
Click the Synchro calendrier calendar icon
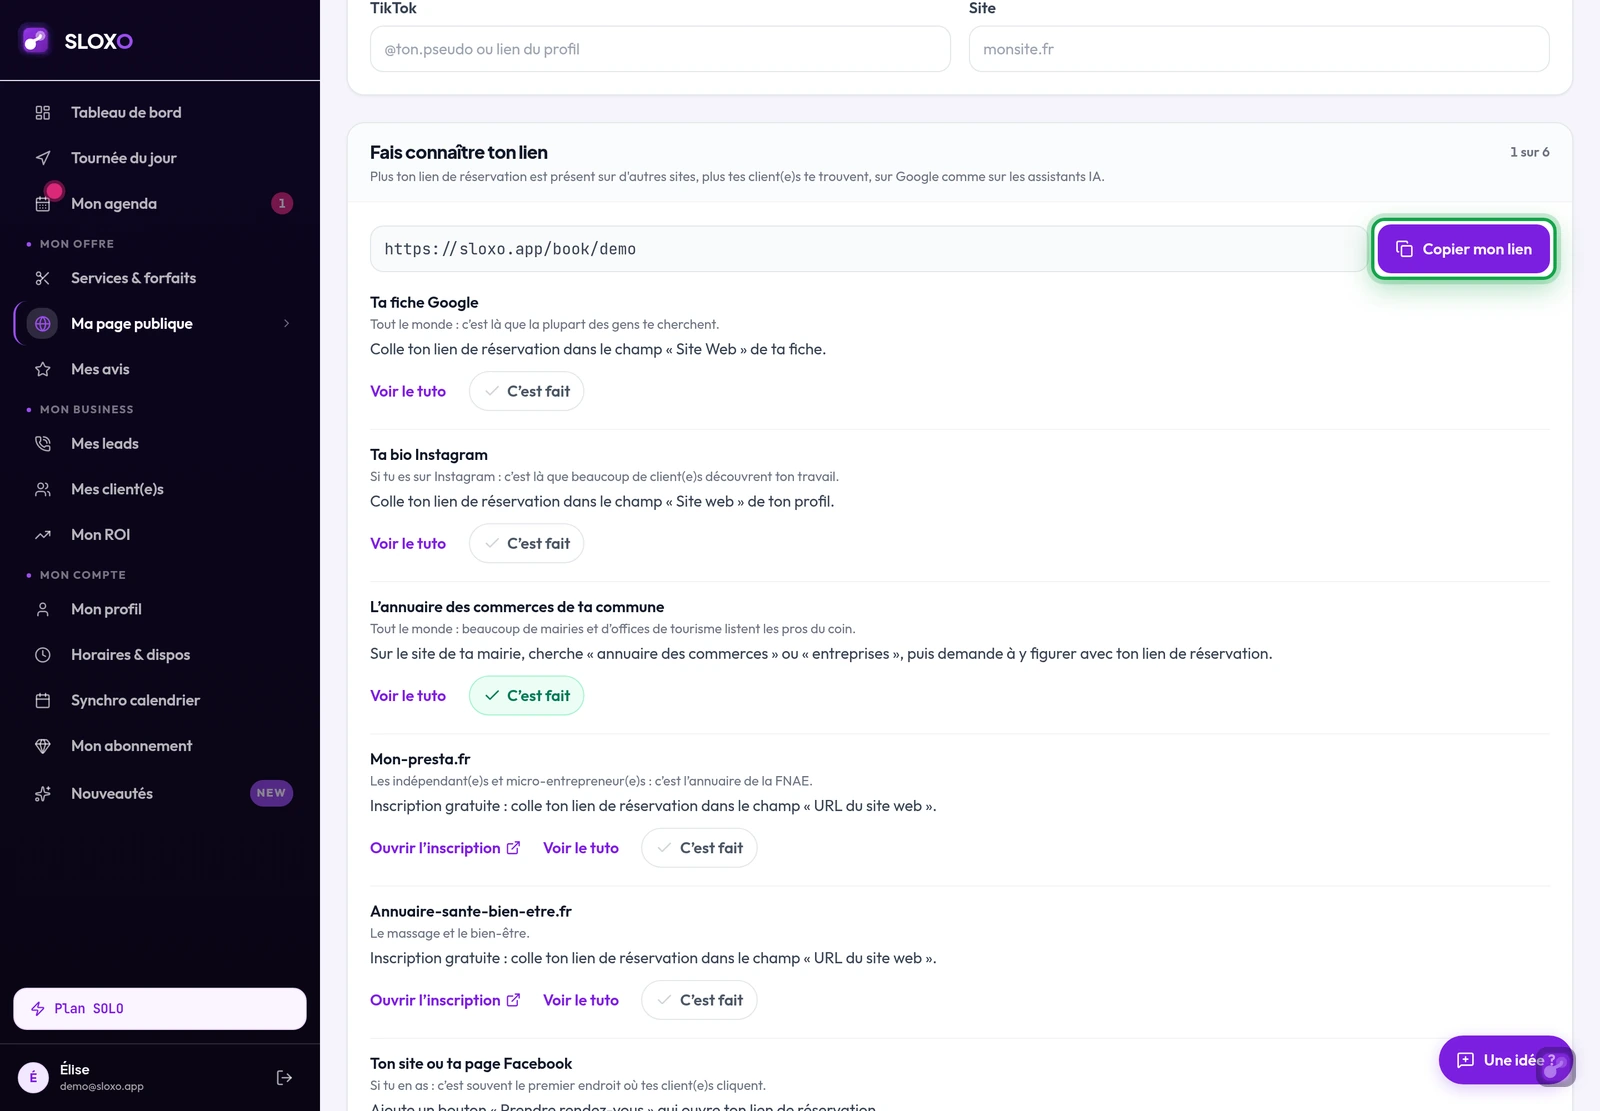[x=42, y=700]
